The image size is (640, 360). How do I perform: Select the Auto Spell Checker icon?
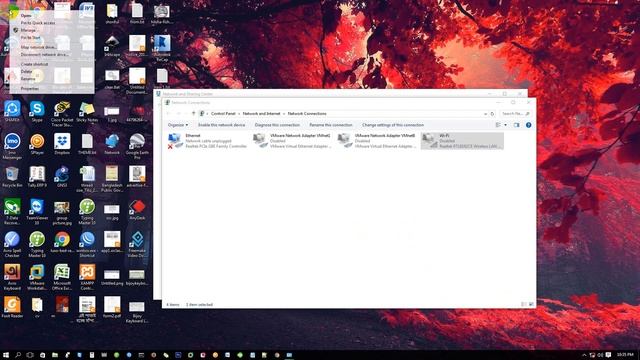tap(12, 244)
